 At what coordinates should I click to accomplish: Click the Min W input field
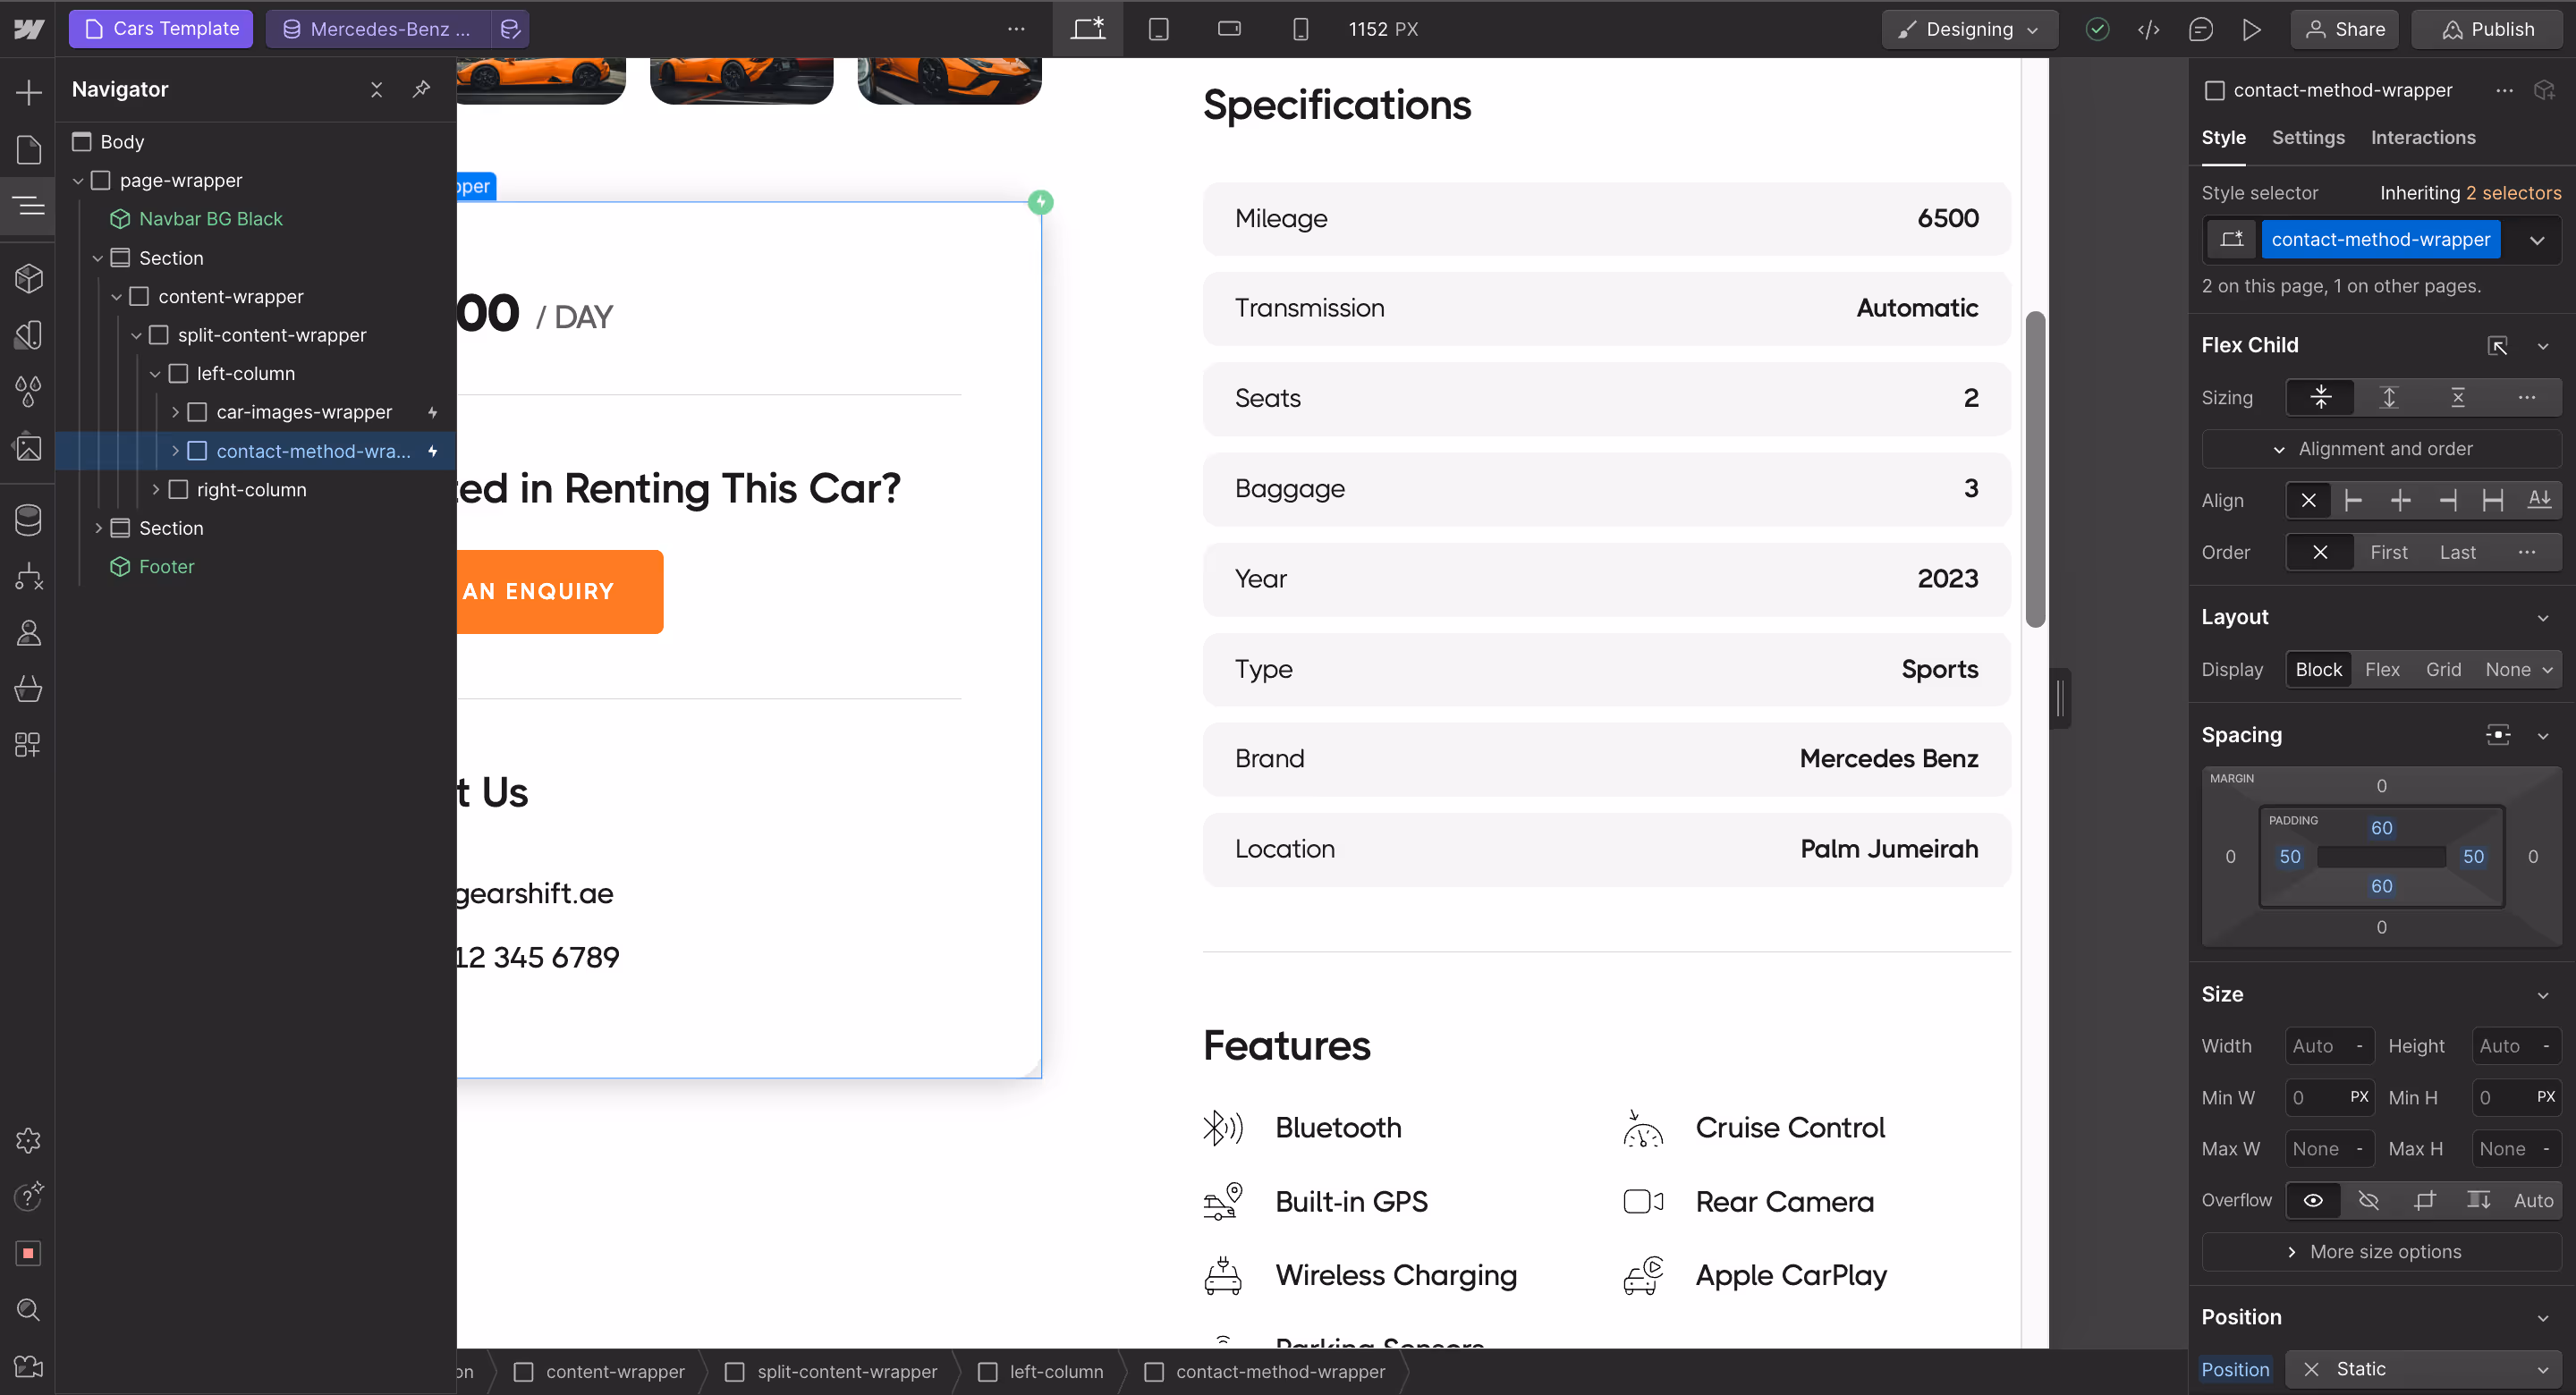pyautogui.click(x=2314, y=1097)
